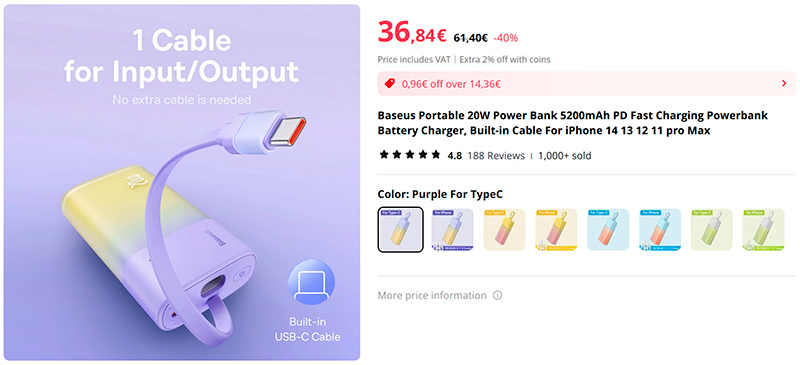The width and height of the screenshot is (800, 365).
Task: Open the info icon beside More price information
Action: (497, 296)
